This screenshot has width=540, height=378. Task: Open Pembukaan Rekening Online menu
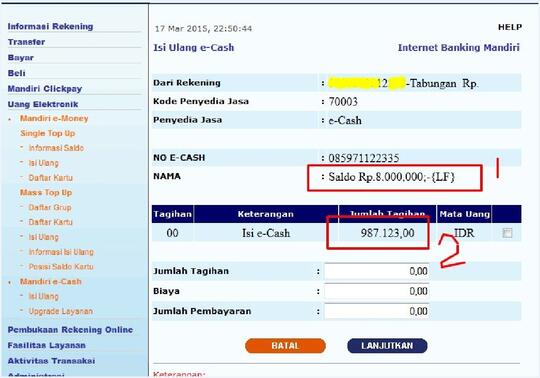(x=70, y=330)
